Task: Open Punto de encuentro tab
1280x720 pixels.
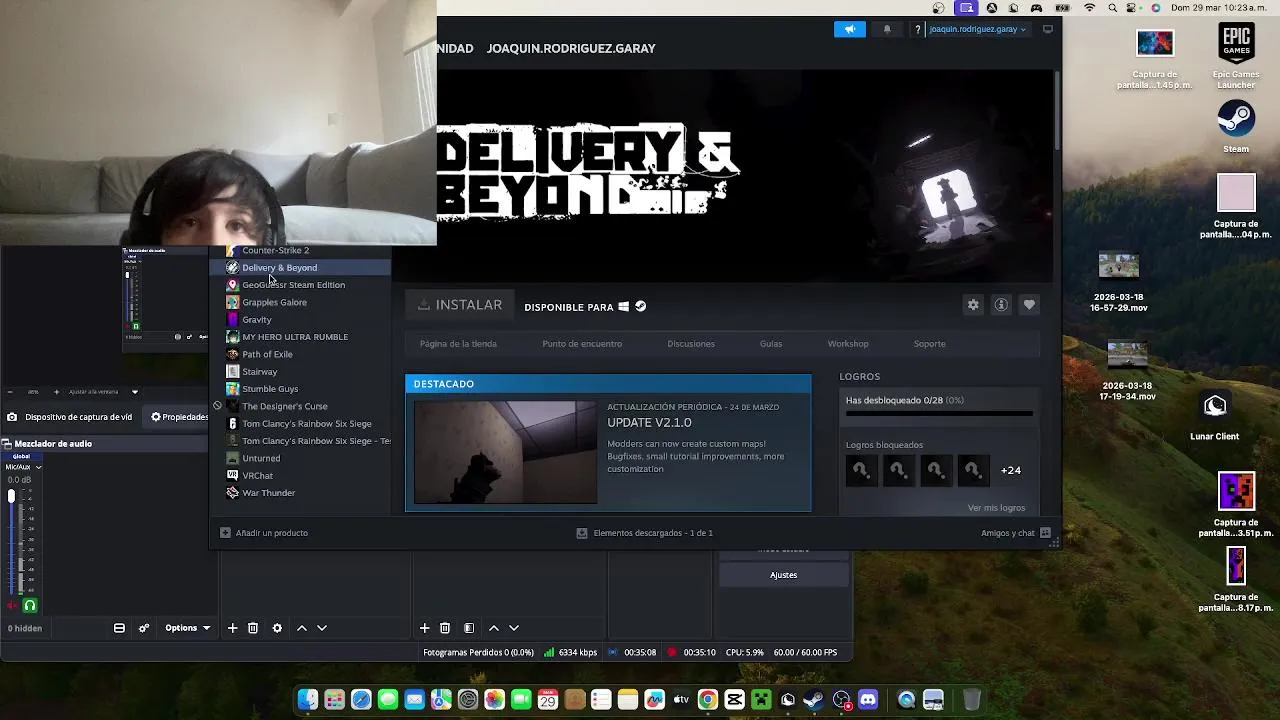Action: coord(582,344)
